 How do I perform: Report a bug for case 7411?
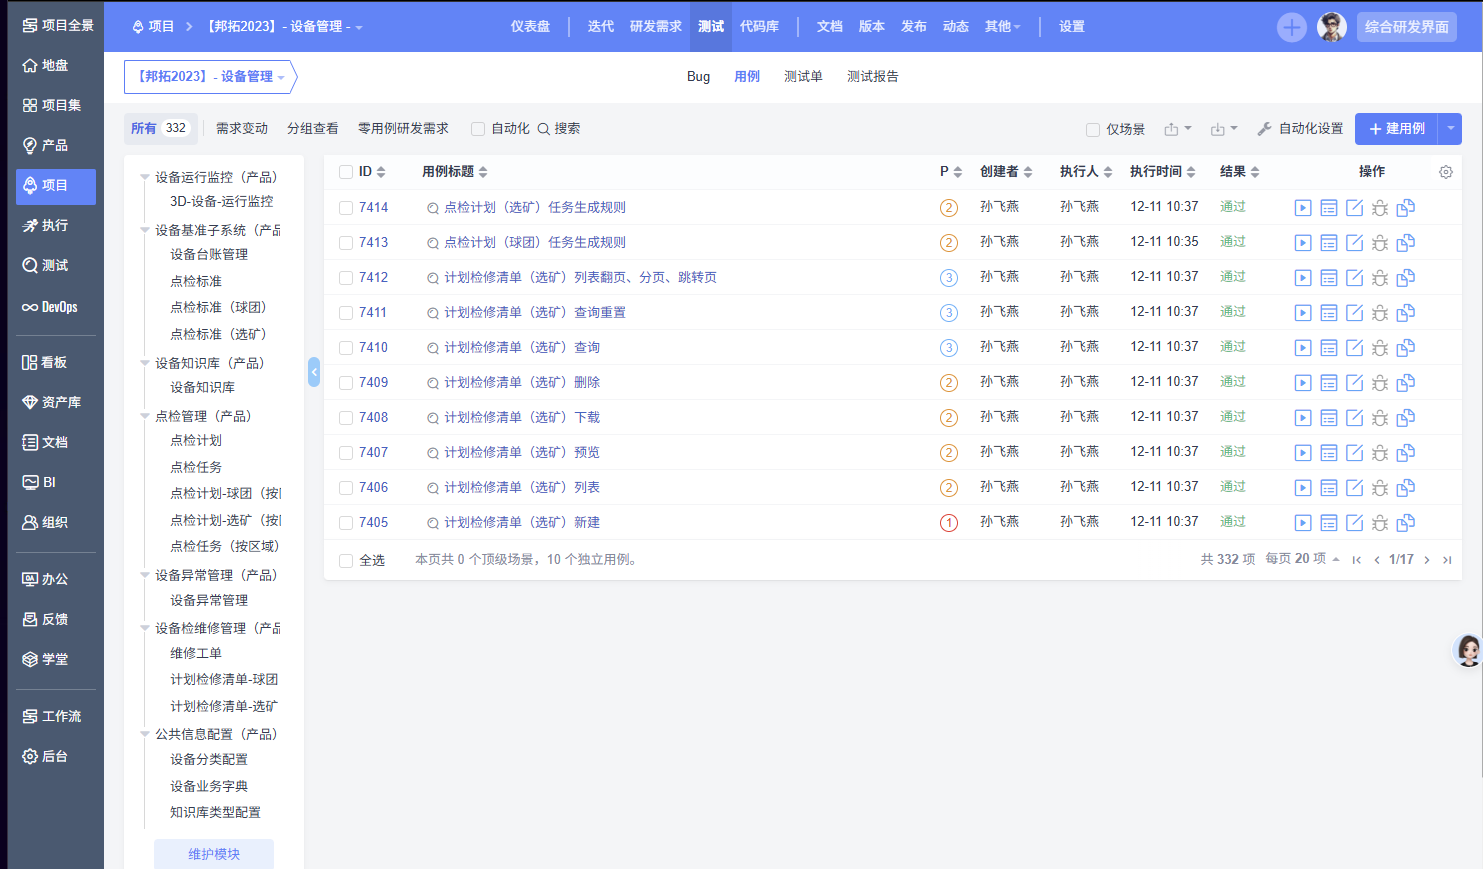(1379, 313)
